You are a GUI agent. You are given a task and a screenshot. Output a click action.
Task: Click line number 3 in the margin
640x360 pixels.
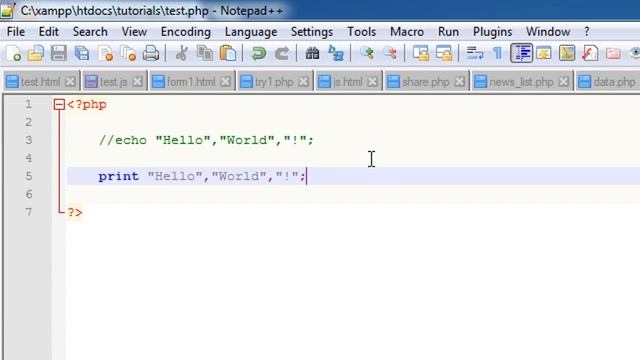point(29,140)
